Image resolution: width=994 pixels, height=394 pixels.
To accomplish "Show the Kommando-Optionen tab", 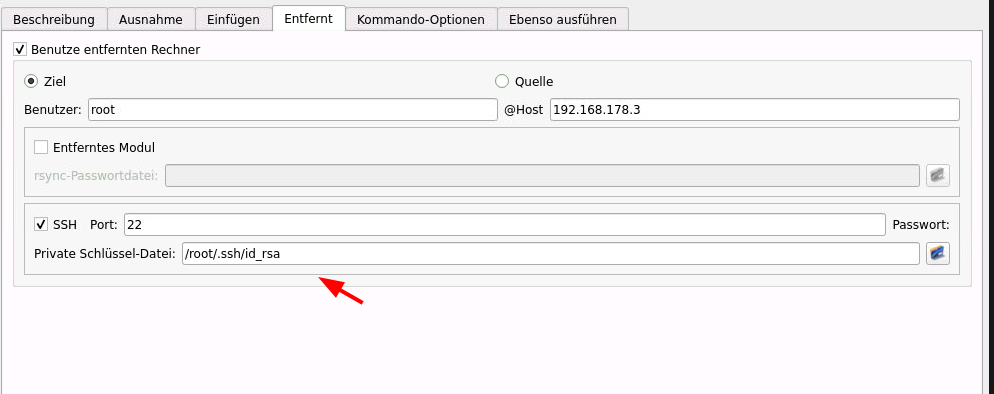I will pyautogui.click(x=421, y=20).
